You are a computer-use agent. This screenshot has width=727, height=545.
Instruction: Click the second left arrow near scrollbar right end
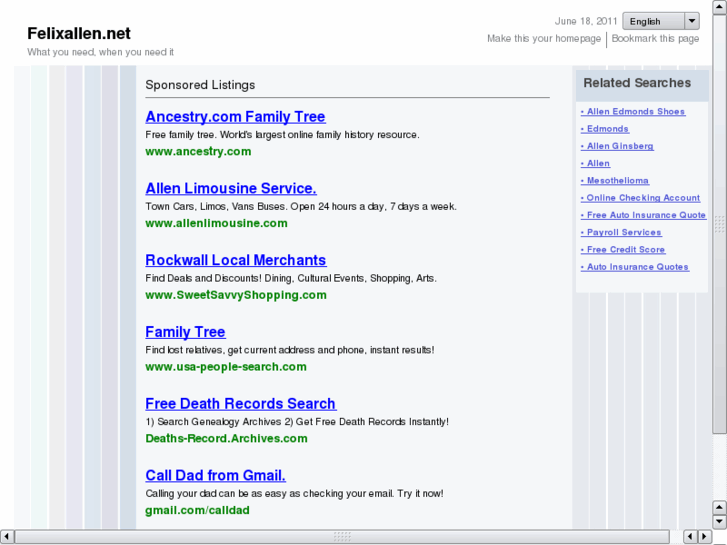690,537
